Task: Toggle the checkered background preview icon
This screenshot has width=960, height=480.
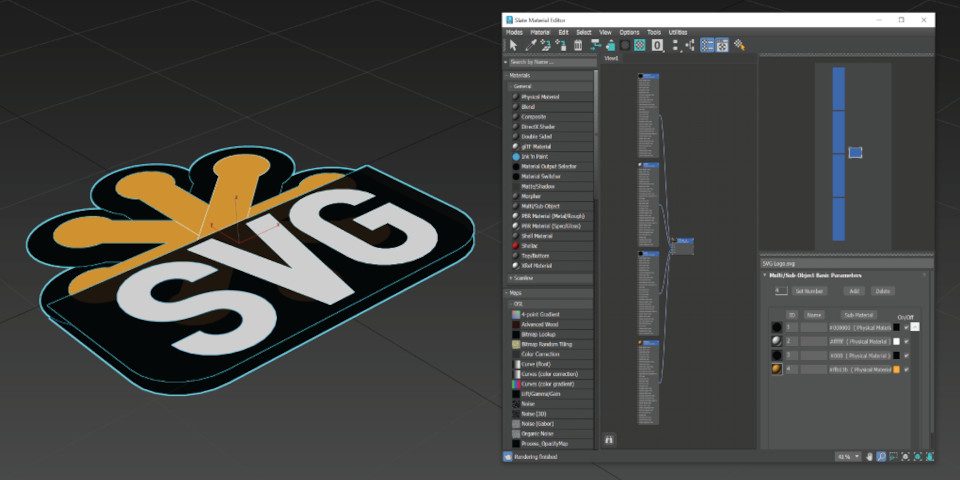Action: point(641,45)
